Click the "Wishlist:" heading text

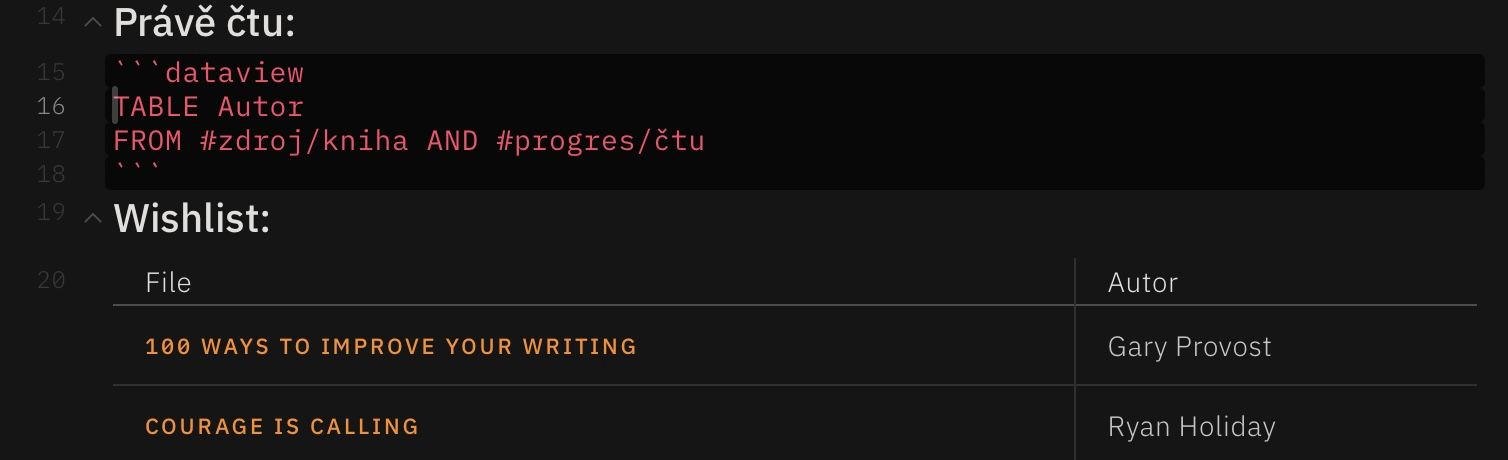192,218
